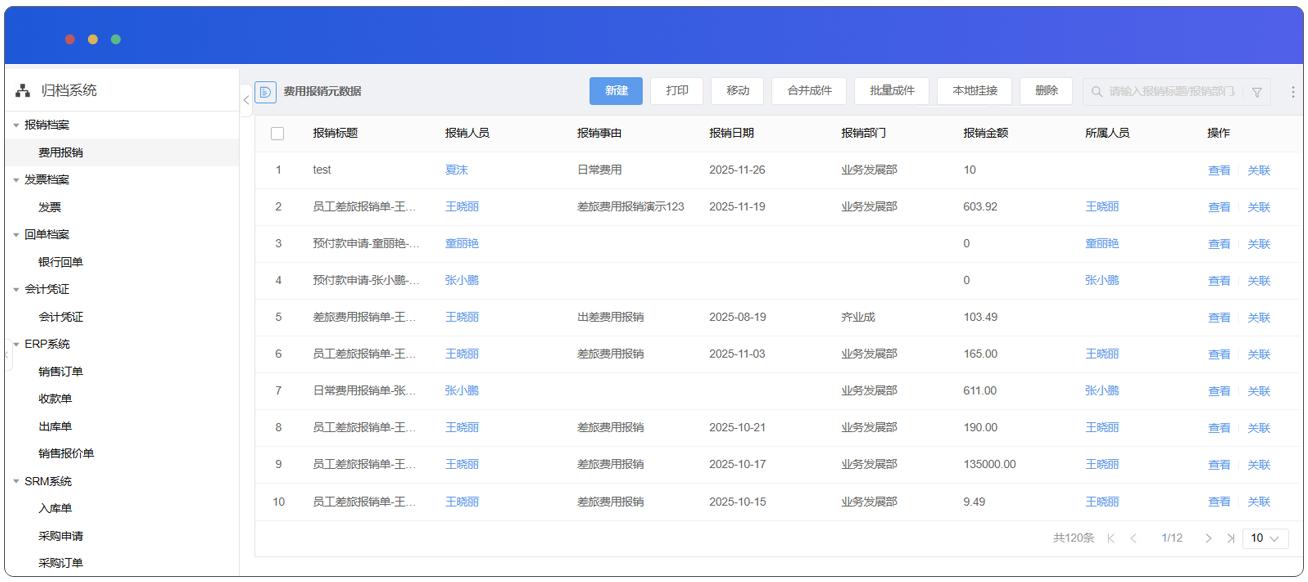The image size is (1308, 582).
Task: Click the search magnifier icon
Action: tap(1097, 91)
